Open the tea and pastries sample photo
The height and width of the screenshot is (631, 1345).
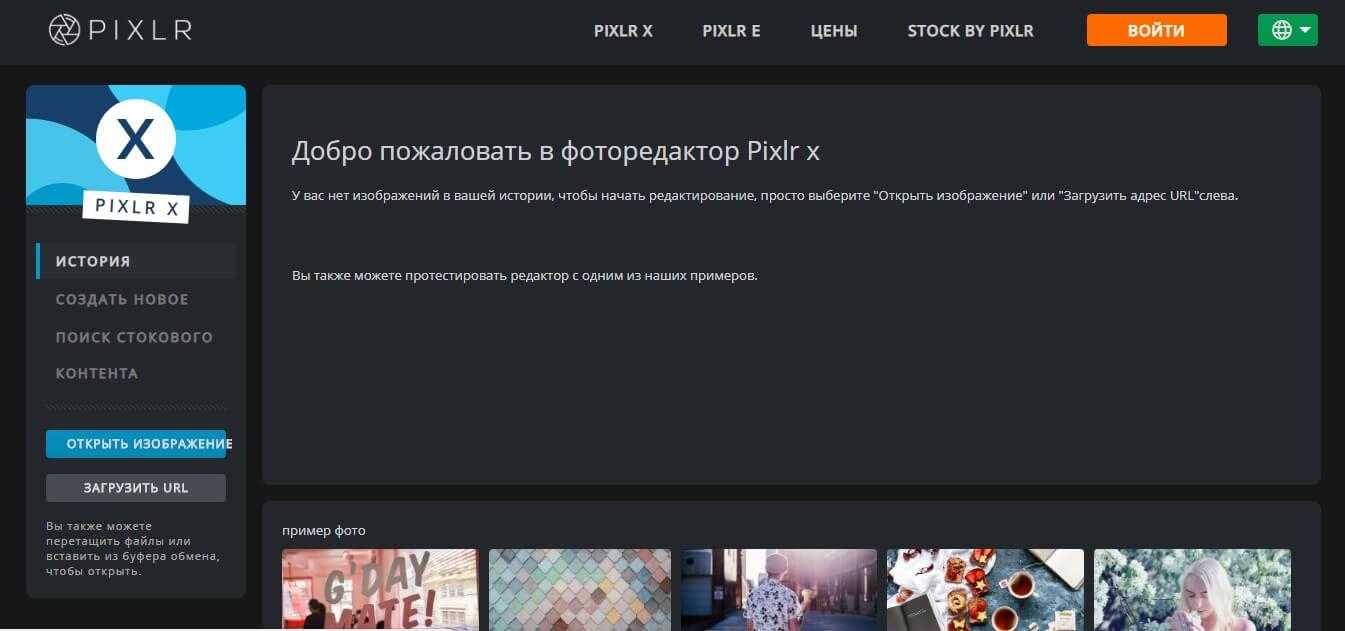[985, 588]
